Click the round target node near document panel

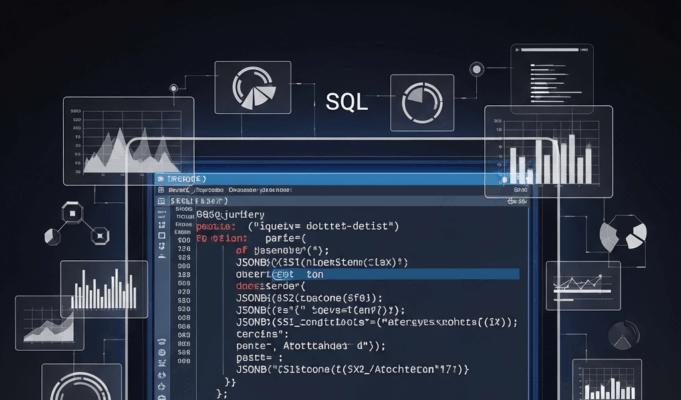476,69
